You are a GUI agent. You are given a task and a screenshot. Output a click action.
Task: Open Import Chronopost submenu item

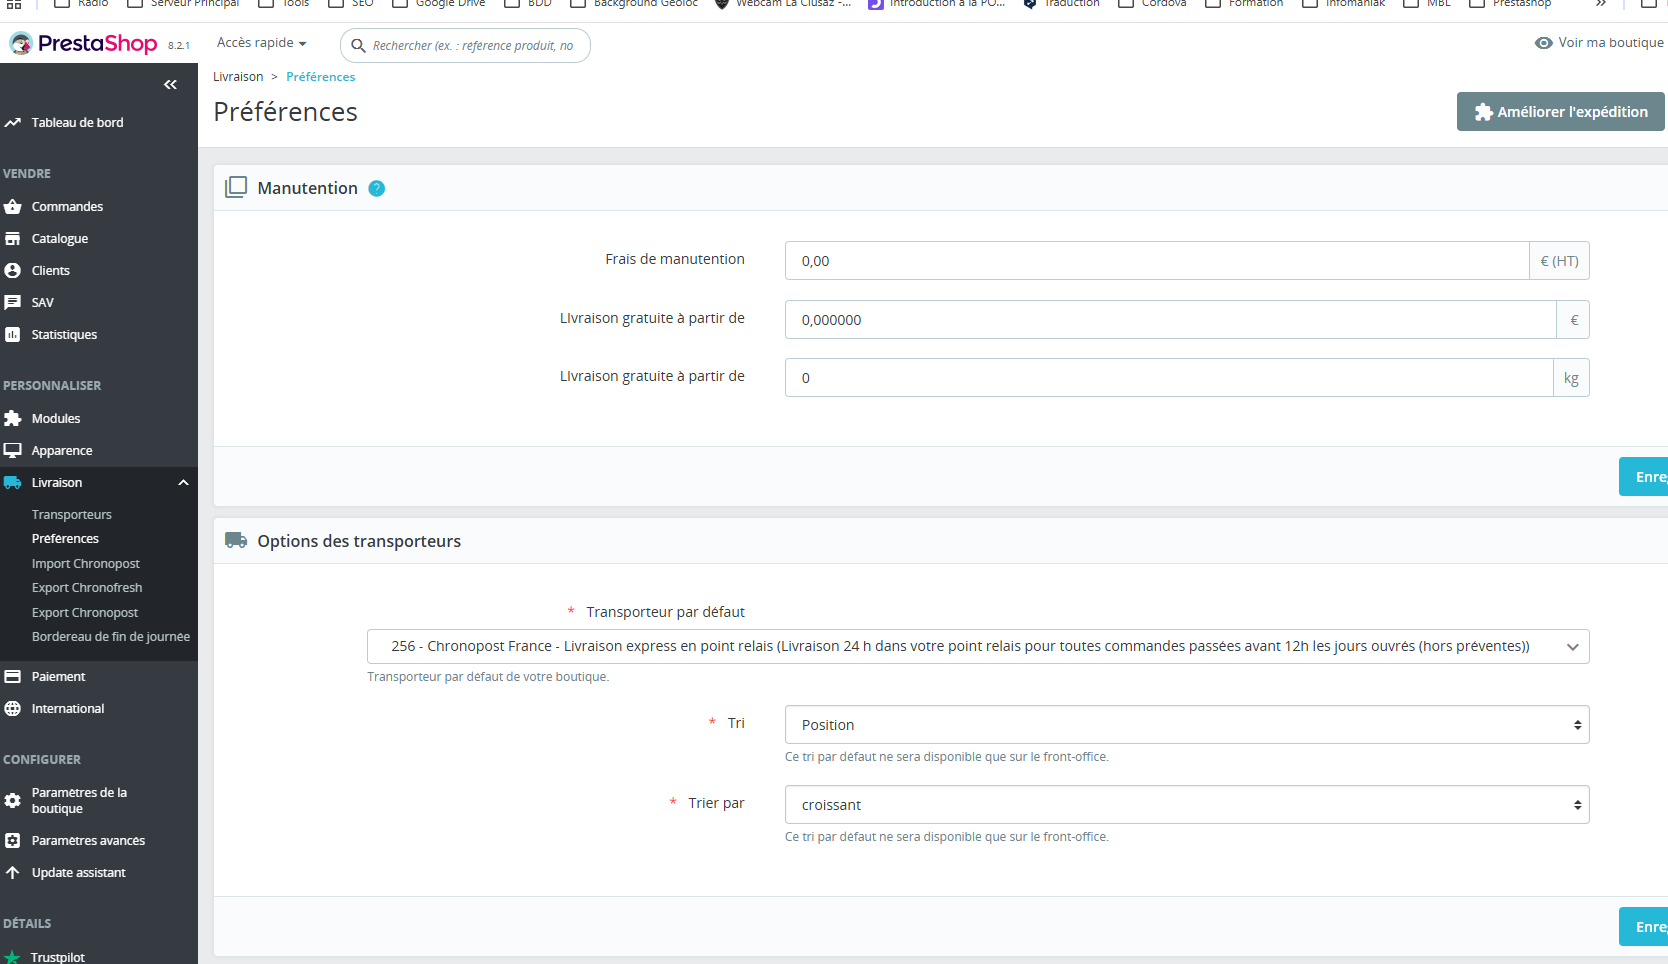coord(86,564)
